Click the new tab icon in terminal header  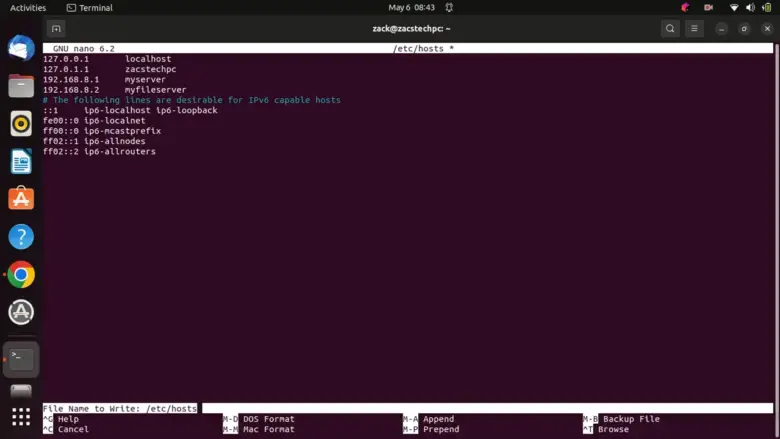tap(56, 29)
